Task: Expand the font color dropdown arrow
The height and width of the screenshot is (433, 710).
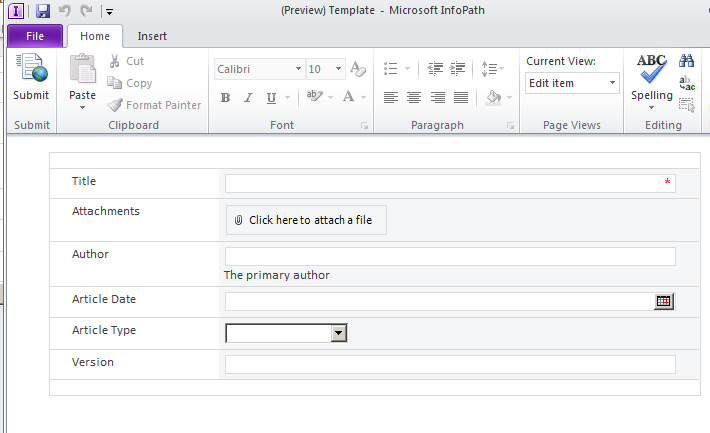Action: (363, 97)
